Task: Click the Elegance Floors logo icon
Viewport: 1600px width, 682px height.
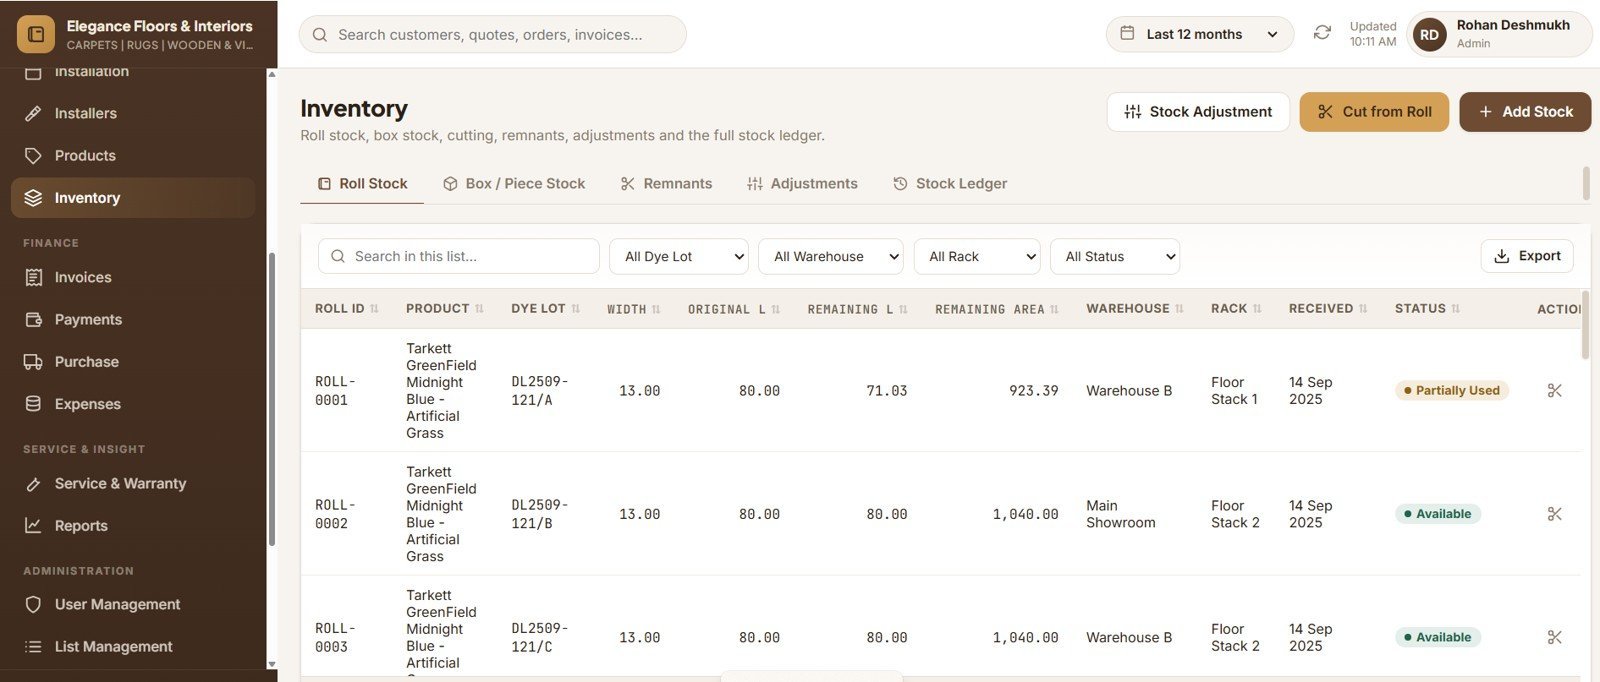Action: (36, 34)
